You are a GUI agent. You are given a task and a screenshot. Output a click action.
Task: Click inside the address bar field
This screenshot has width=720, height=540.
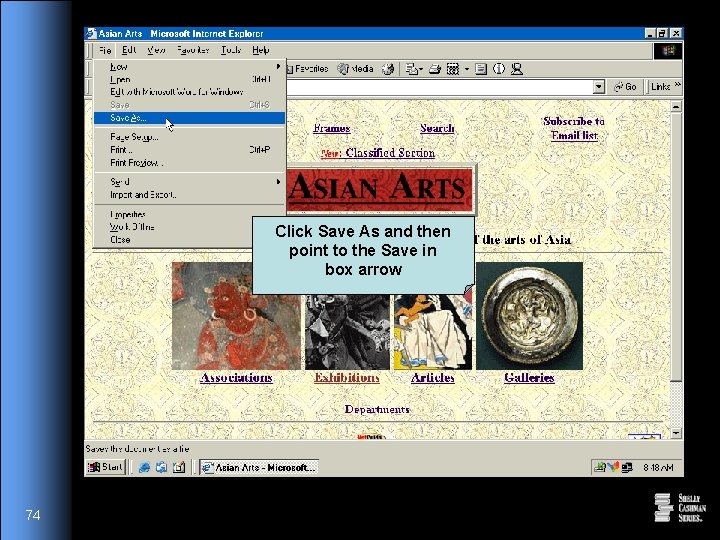click(x=439, y=87)
